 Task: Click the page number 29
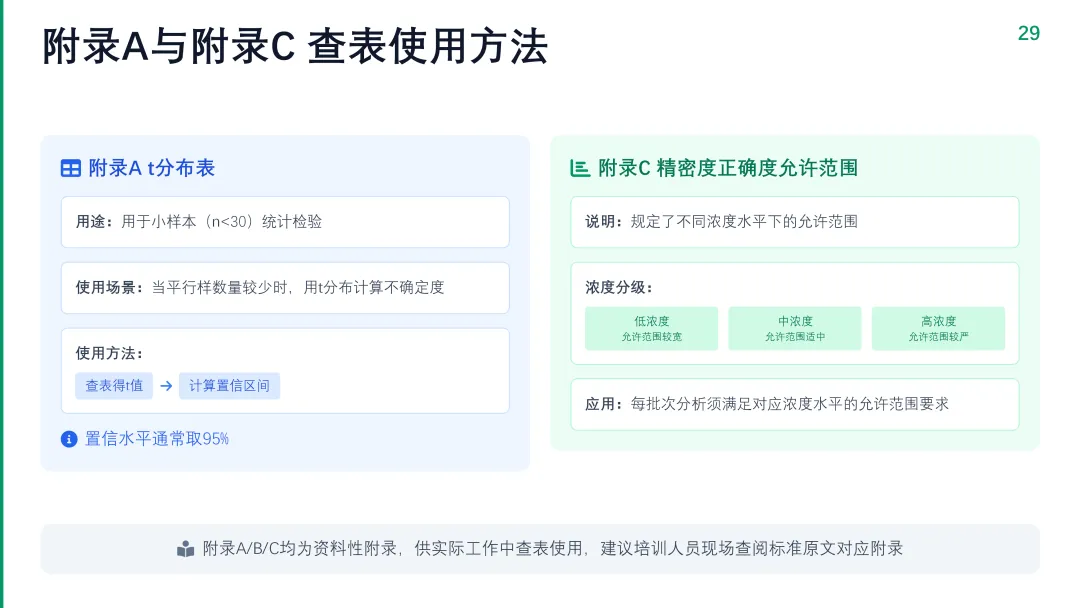tap(1028, 33)
